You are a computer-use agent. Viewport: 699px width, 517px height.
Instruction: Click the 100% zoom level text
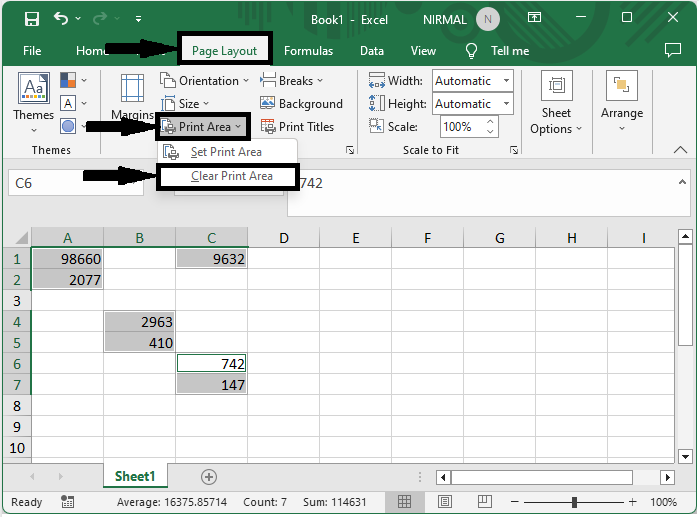coord(663,502)
